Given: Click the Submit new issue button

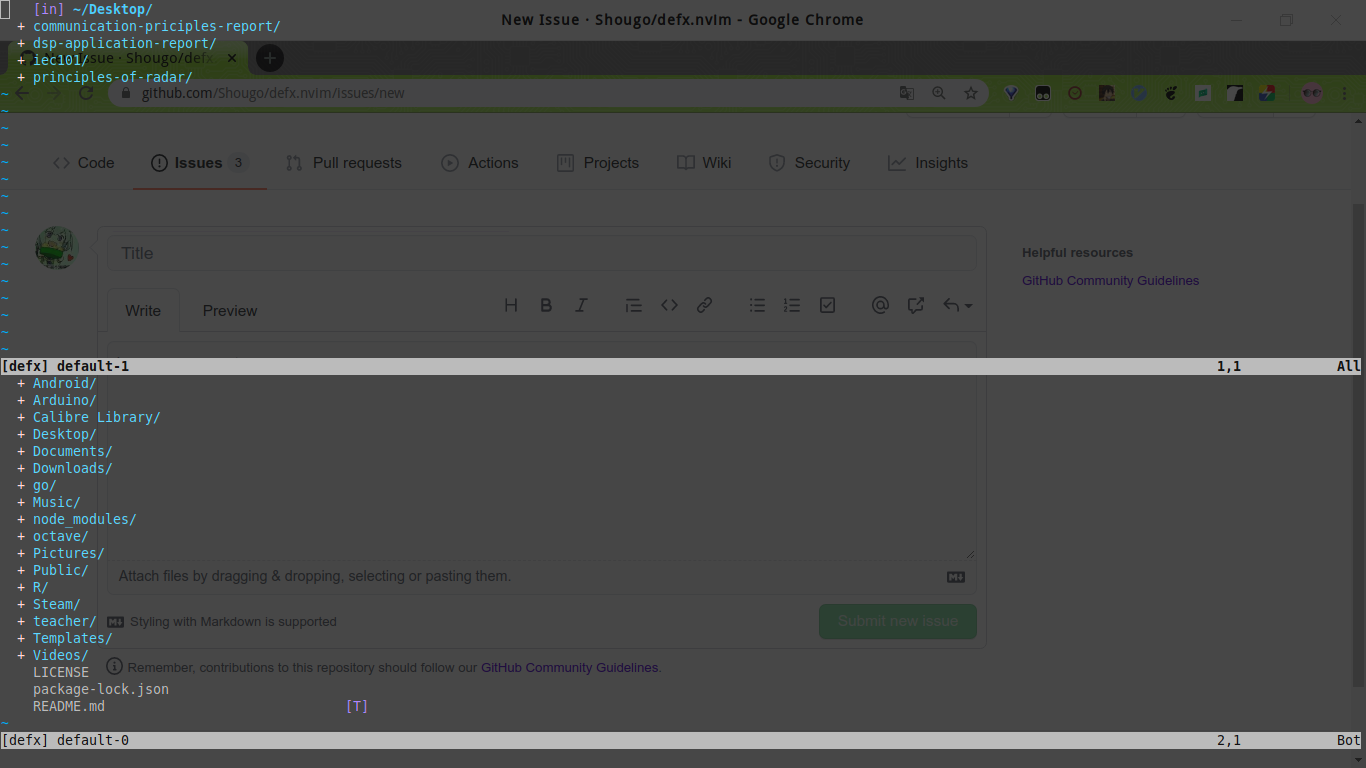Looking at the screenshot, I should (x=897, y=621).
